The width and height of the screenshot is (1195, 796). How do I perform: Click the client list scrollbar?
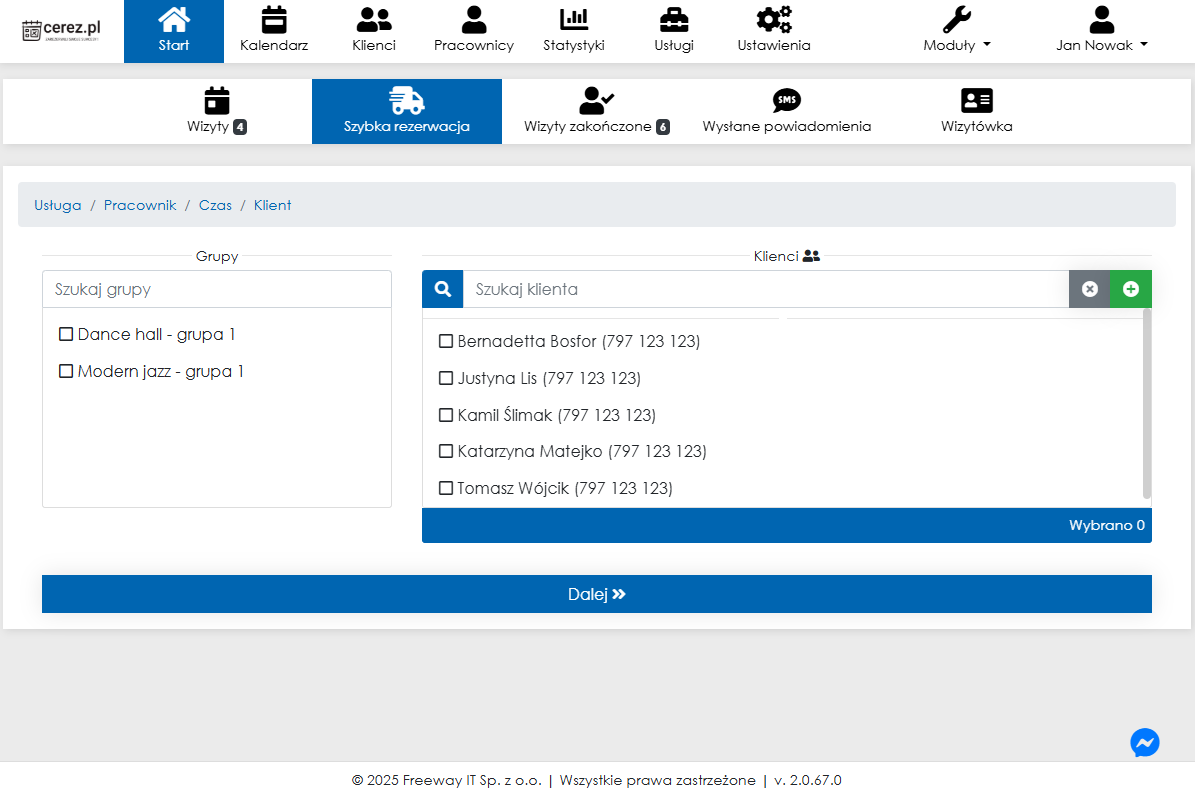click(1147, 400)
